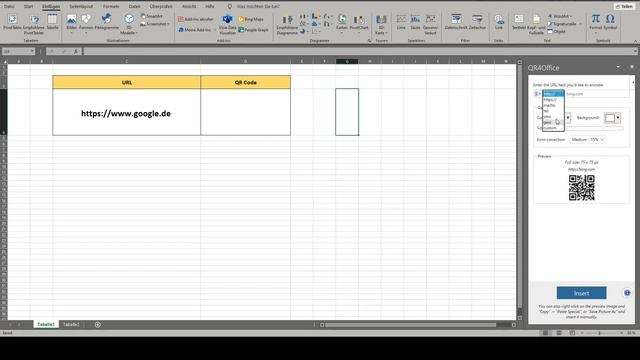The image size is (640, 360).
Task: Click Kopf- und Fußzeile
Action: coord(536,24)
